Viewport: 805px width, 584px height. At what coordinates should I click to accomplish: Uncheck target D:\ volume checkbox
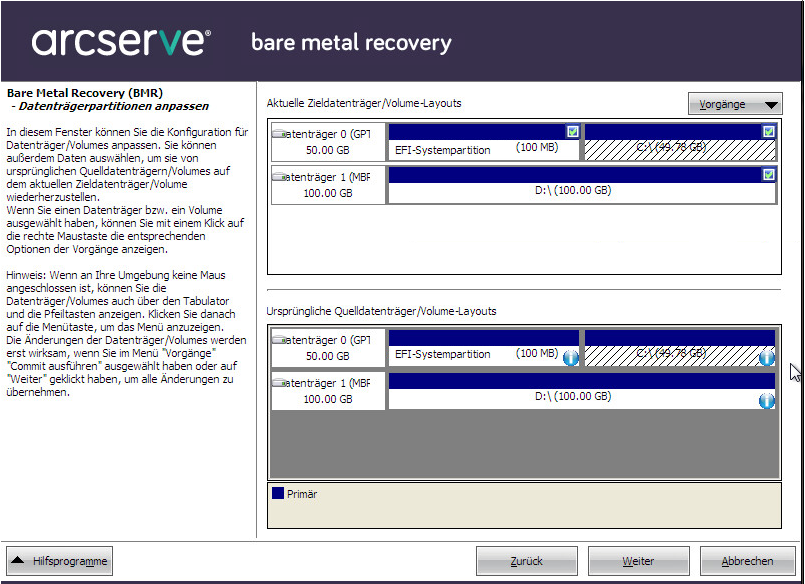769,175
